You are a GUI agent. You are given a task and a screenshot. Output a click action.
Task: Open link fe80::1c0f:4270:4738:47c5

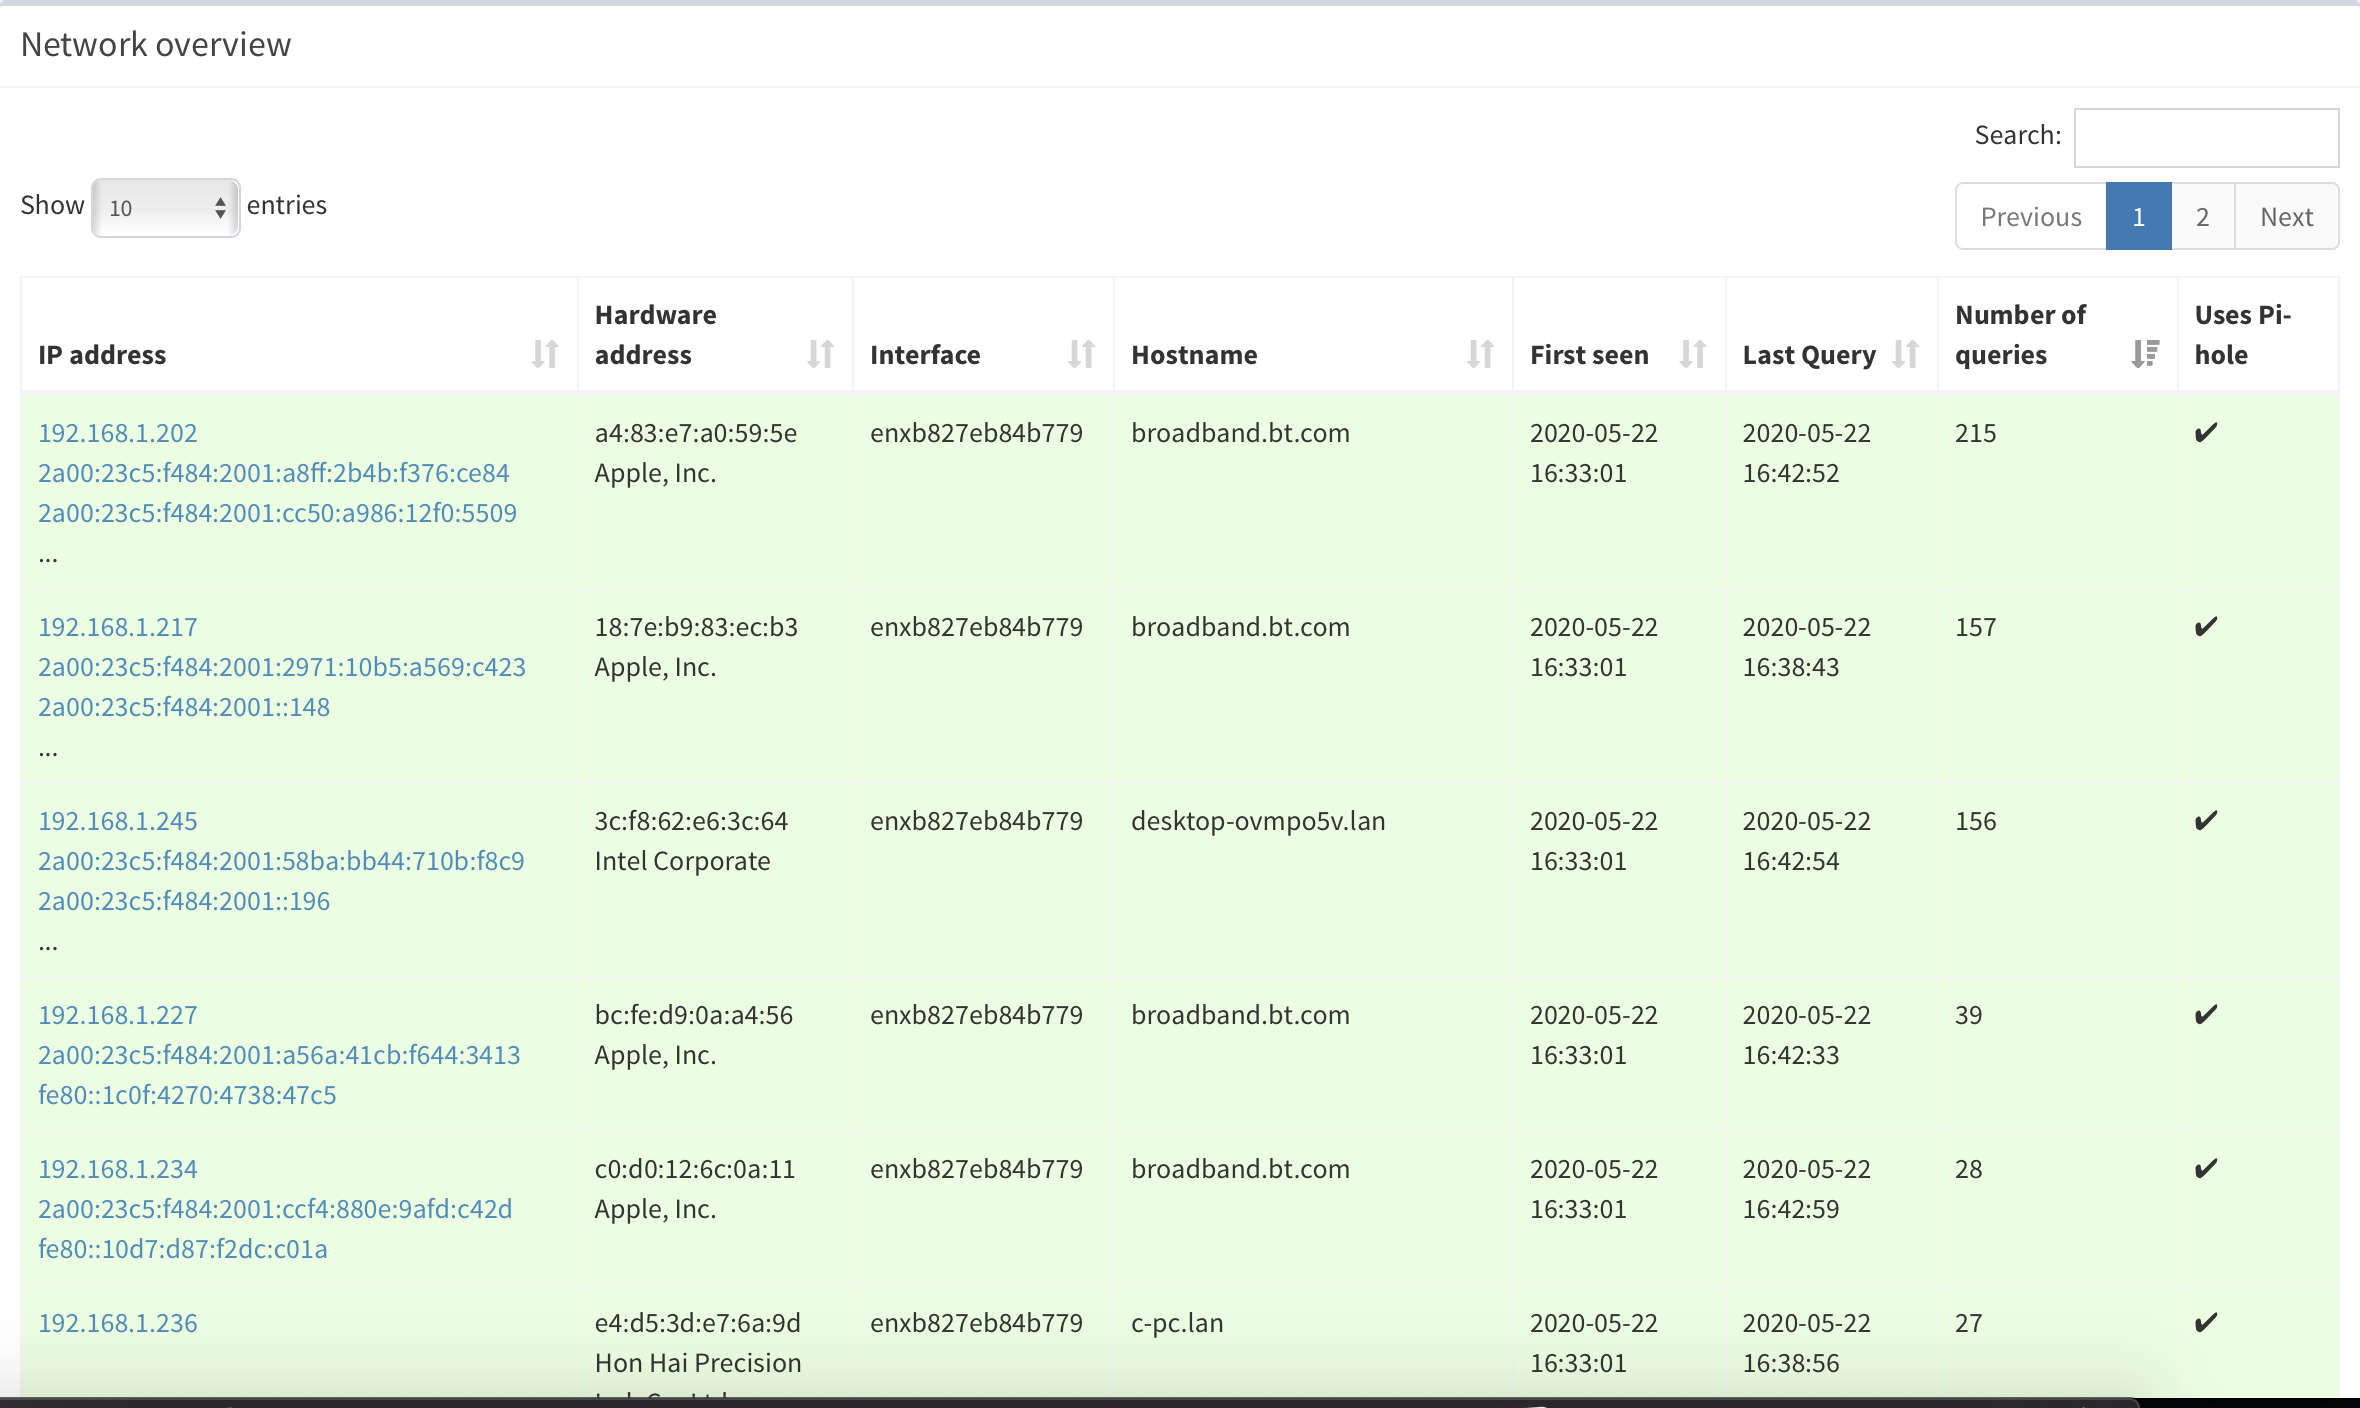click(x=187, y=1095)
